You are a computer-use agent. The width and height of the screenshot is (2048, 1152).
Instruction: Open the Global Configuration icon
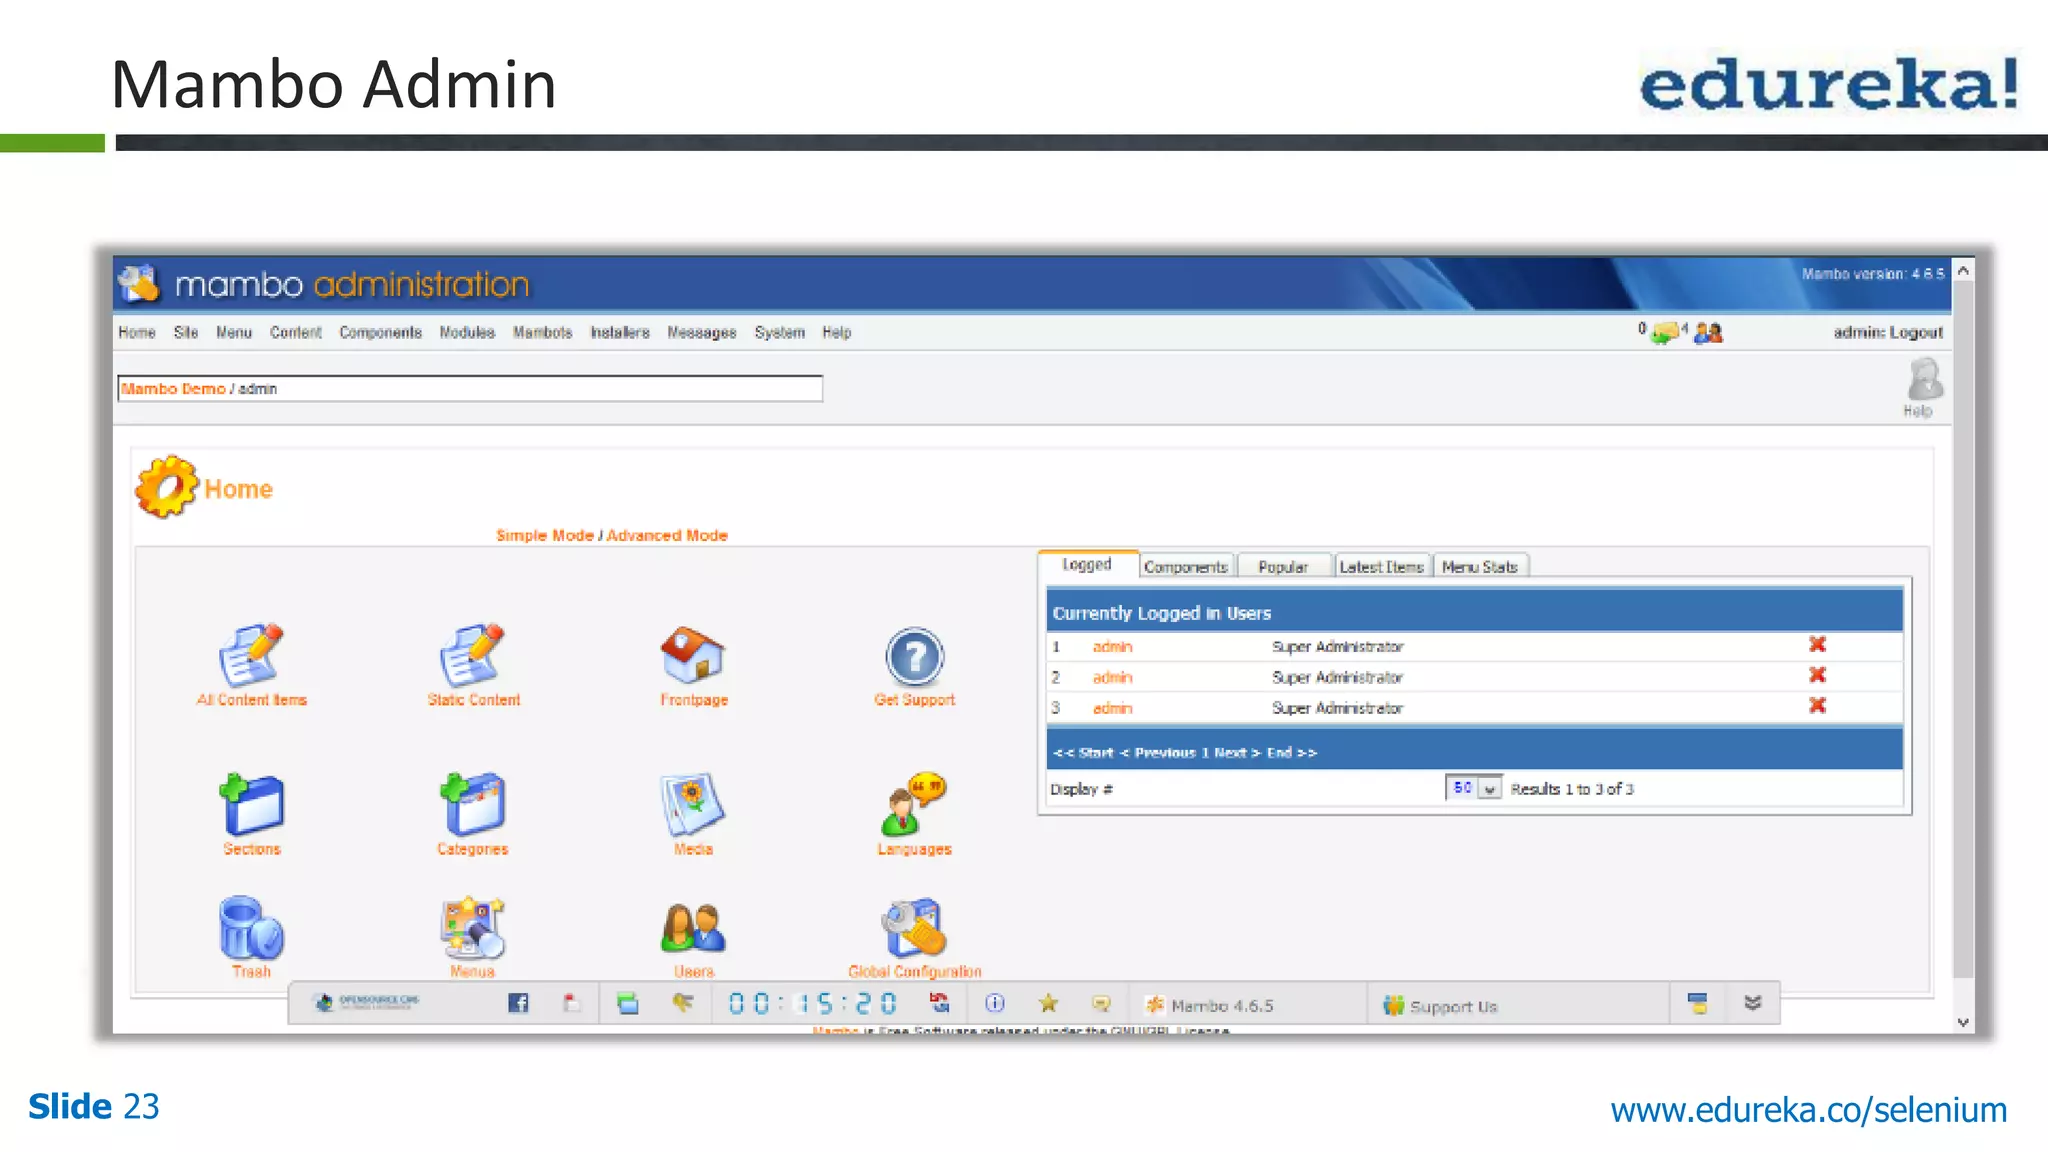914,929
